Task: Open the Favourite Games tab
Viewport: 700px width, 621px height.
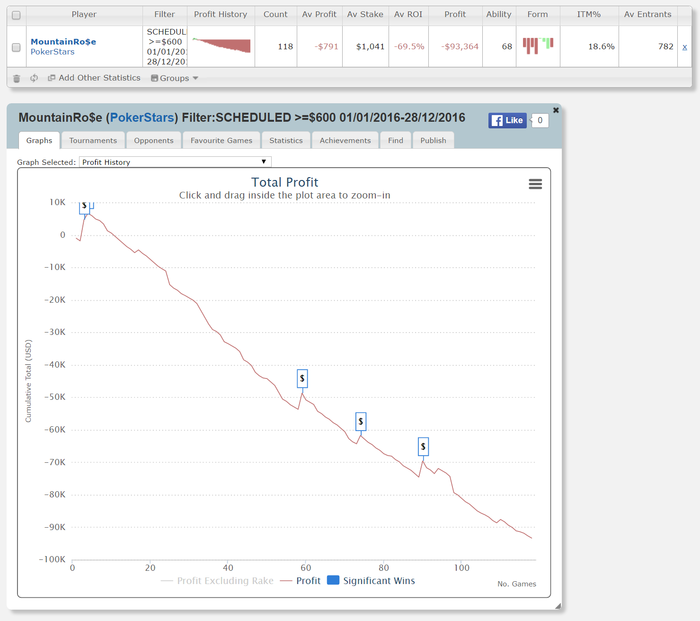Action: click(x=221, y=140)
